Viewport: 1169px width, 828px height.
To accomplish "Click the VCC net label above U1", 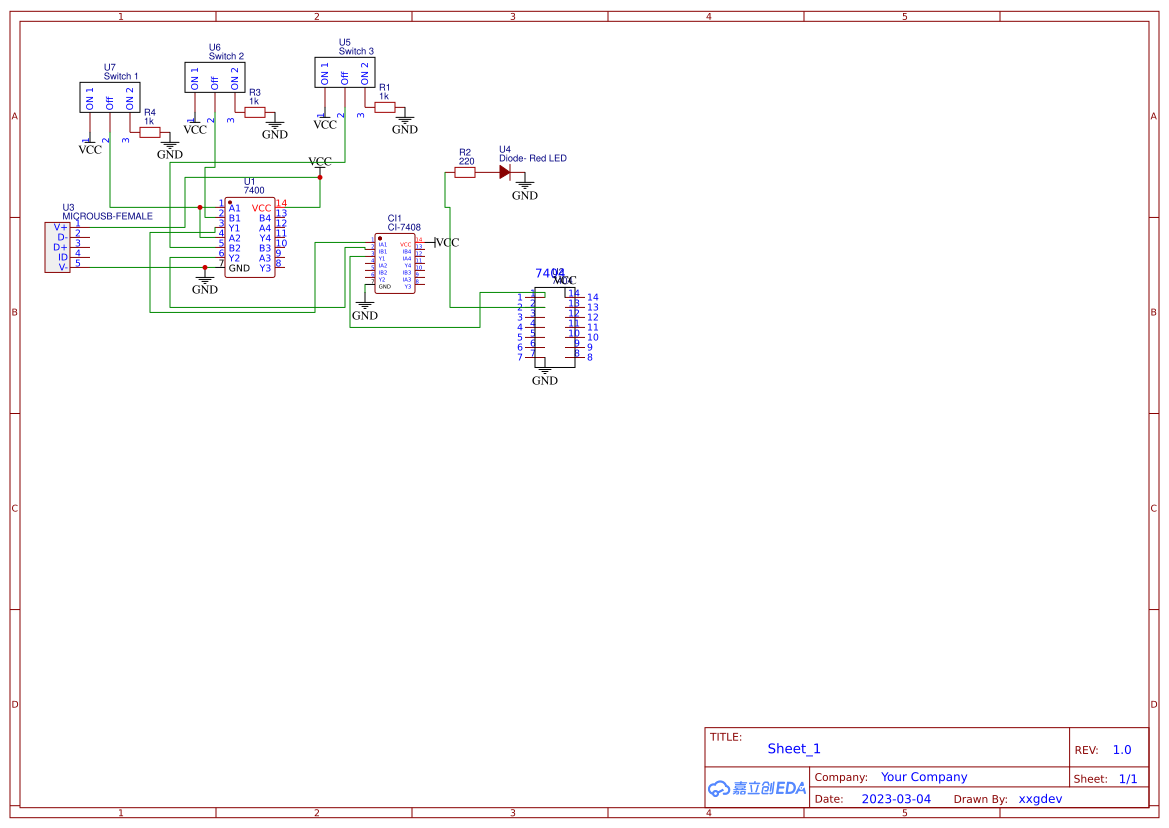I will (x=320, y=161).
